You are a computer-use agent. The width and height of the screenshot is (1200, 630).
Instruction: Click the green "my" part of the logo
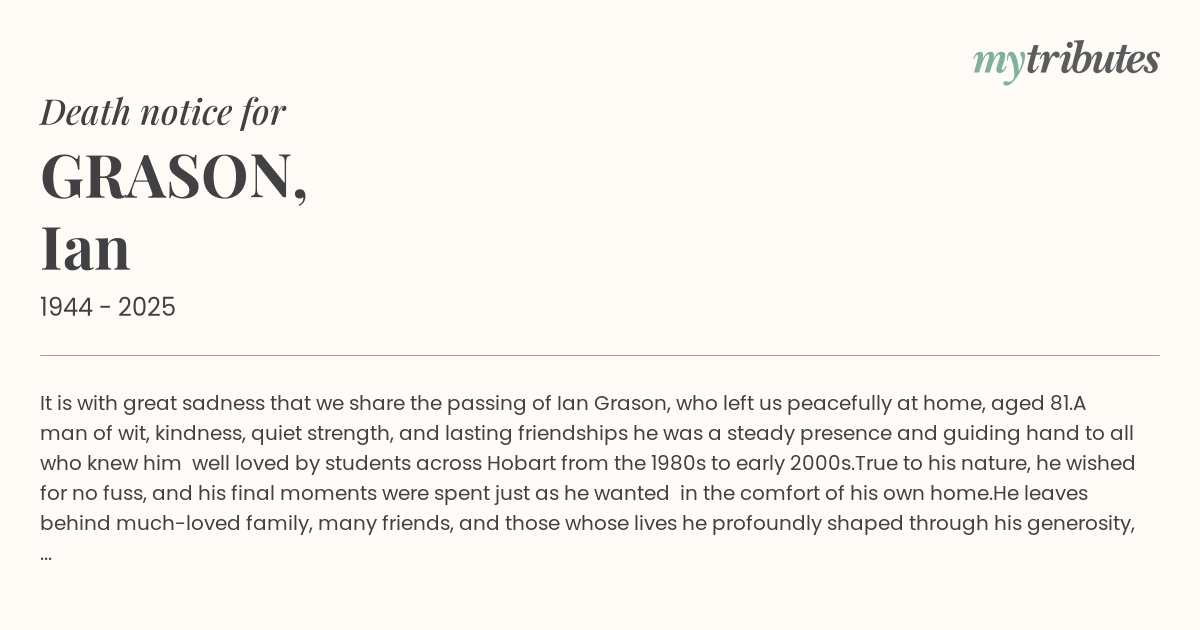point(998,62)
